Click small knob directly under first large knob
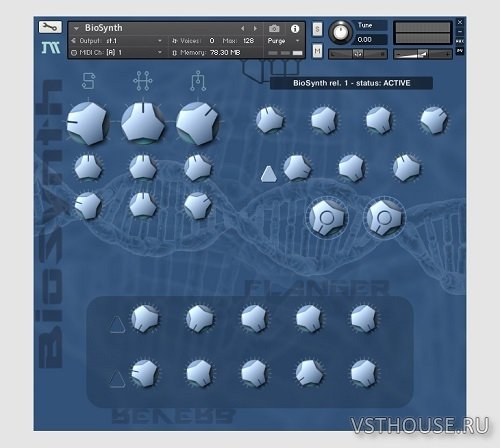 [x=88, y=167]
